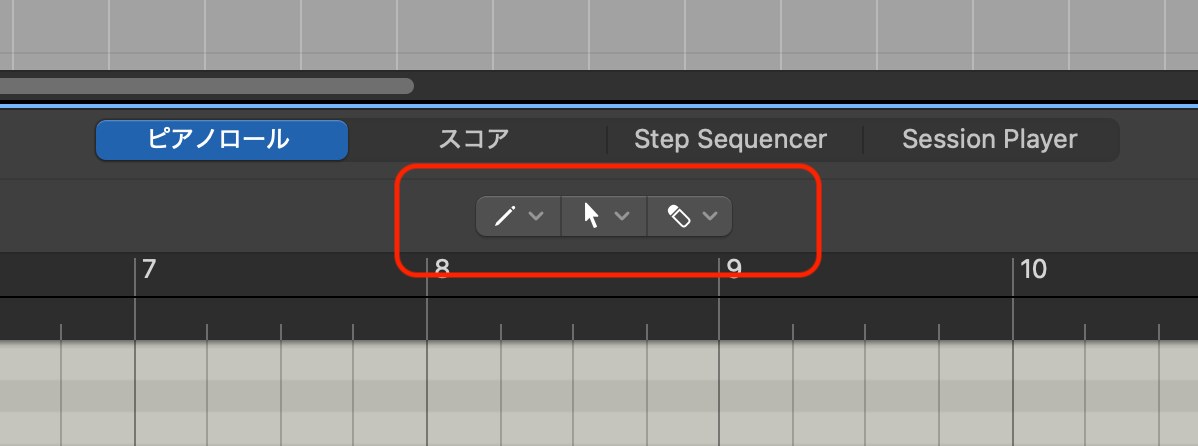
Task: Switch to the Step Sequencer tab
Action: click(730, 140)
